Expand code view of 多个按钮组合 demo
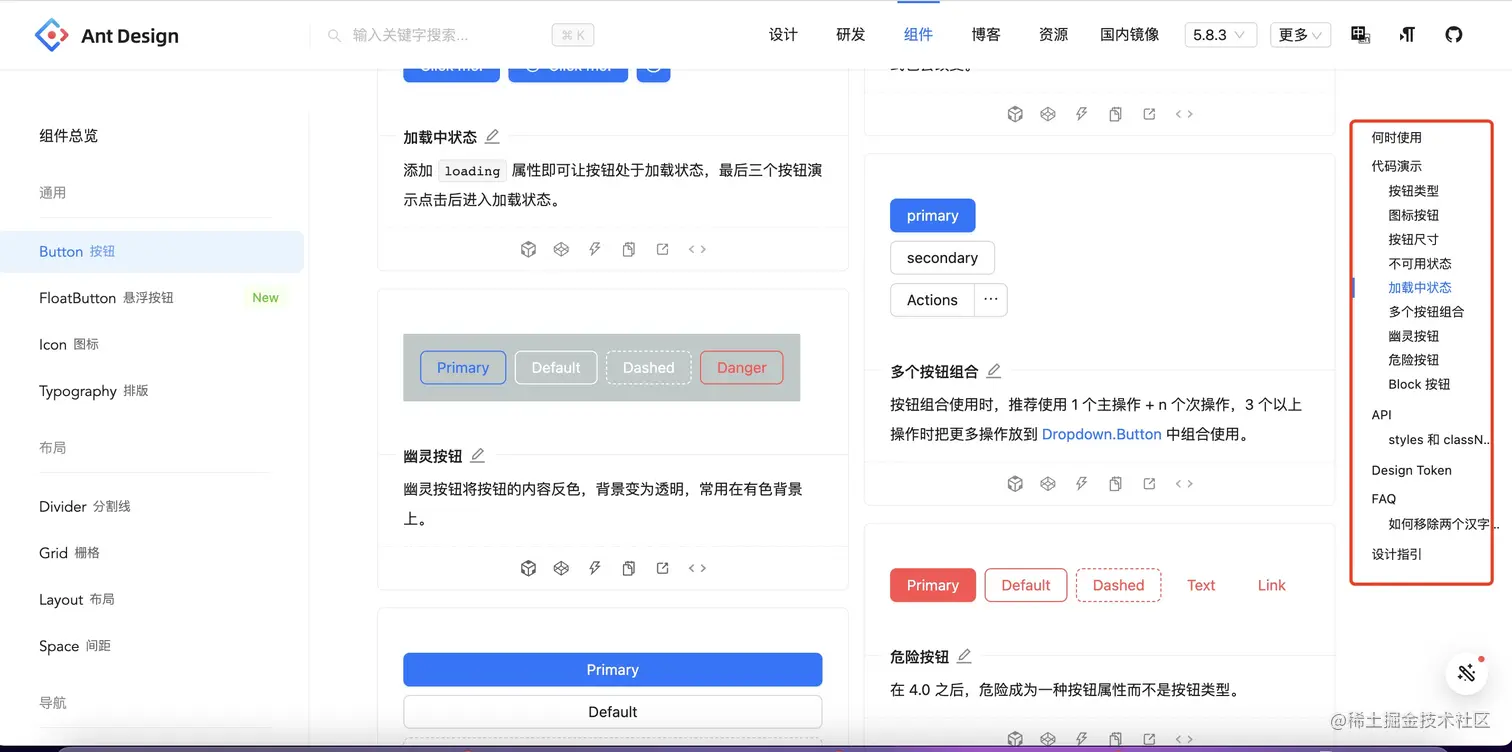The height and width of the screenshot is (752, 1512). (1184, 484)
